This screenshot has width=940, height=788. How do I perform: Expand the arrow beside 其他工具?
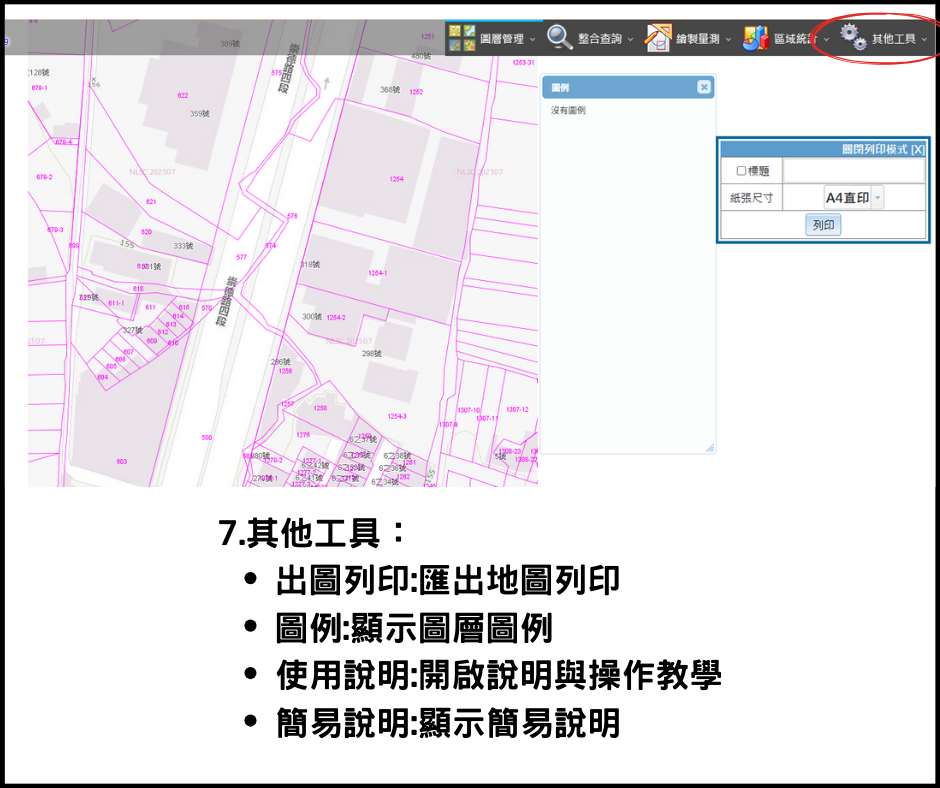(x=924, y=39)
